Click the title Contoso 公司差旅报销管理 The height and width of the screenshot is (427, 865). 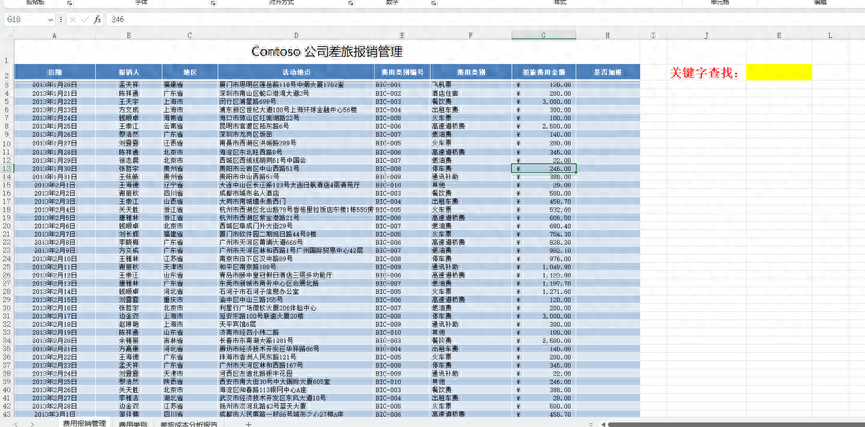tap(327, 52)
